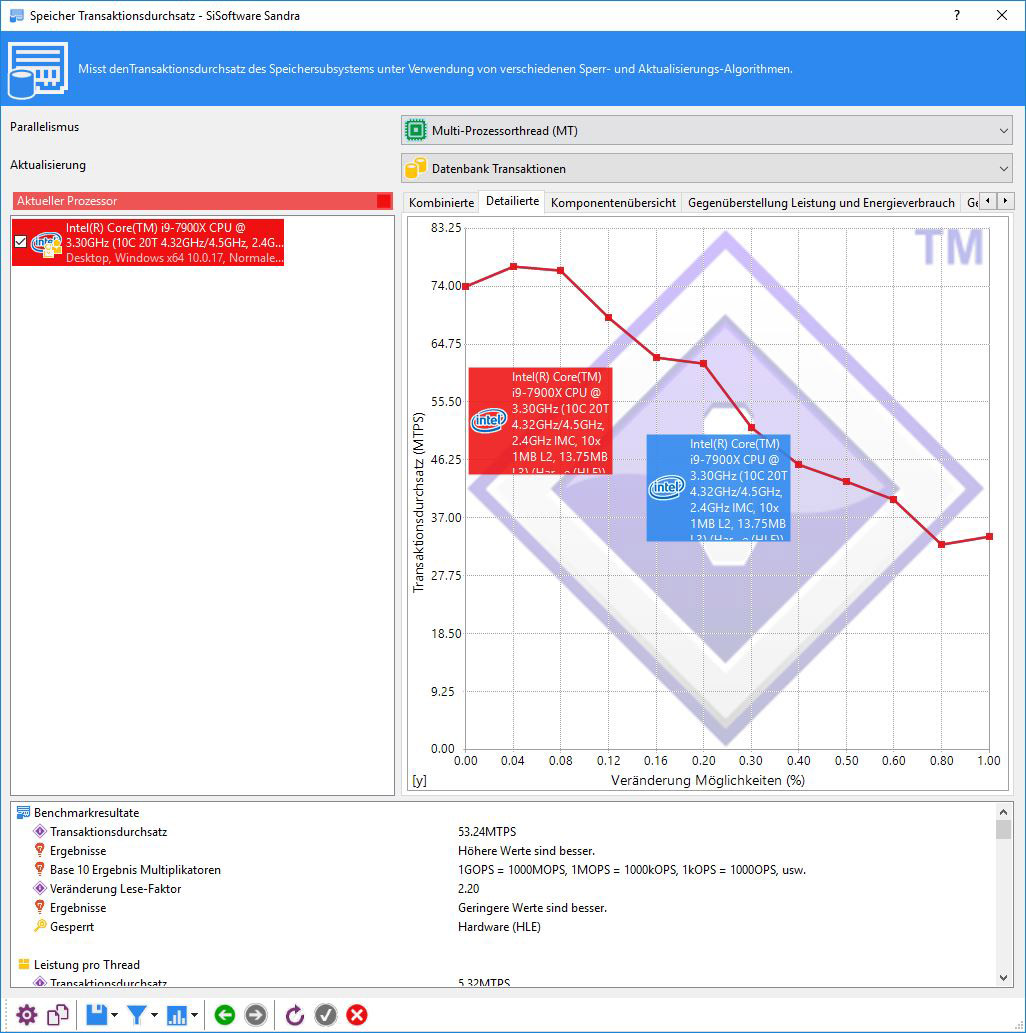Click the tab strip scroll left arrow
This screenshot has width=1026, height=1033.
(x=987, y=201)
